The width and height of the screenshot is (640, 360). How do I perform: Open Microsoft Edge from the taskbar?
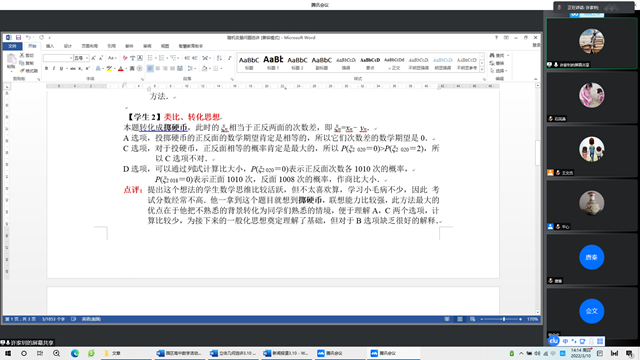[x=75, y=353]
